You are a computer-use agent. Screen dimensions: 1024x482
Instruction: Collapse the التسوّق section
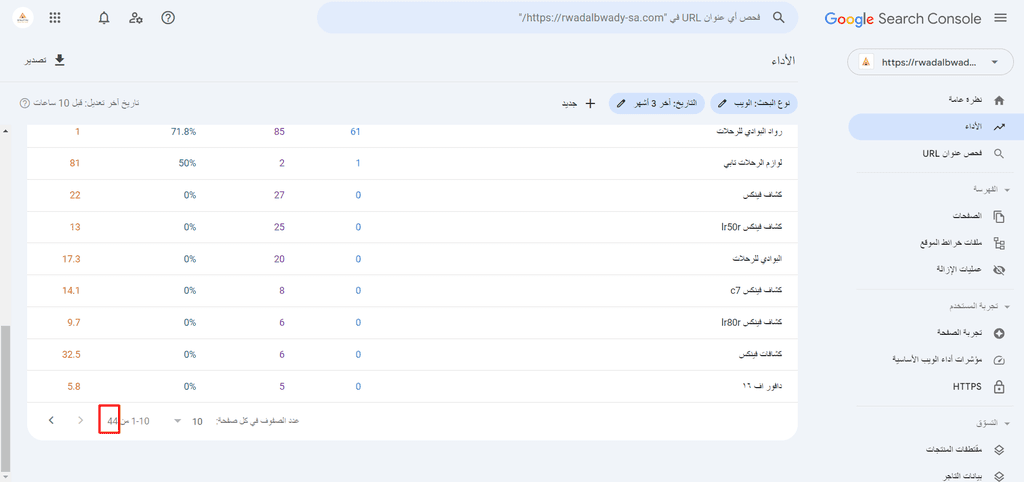pyautogui.click(x=993, y=423)
